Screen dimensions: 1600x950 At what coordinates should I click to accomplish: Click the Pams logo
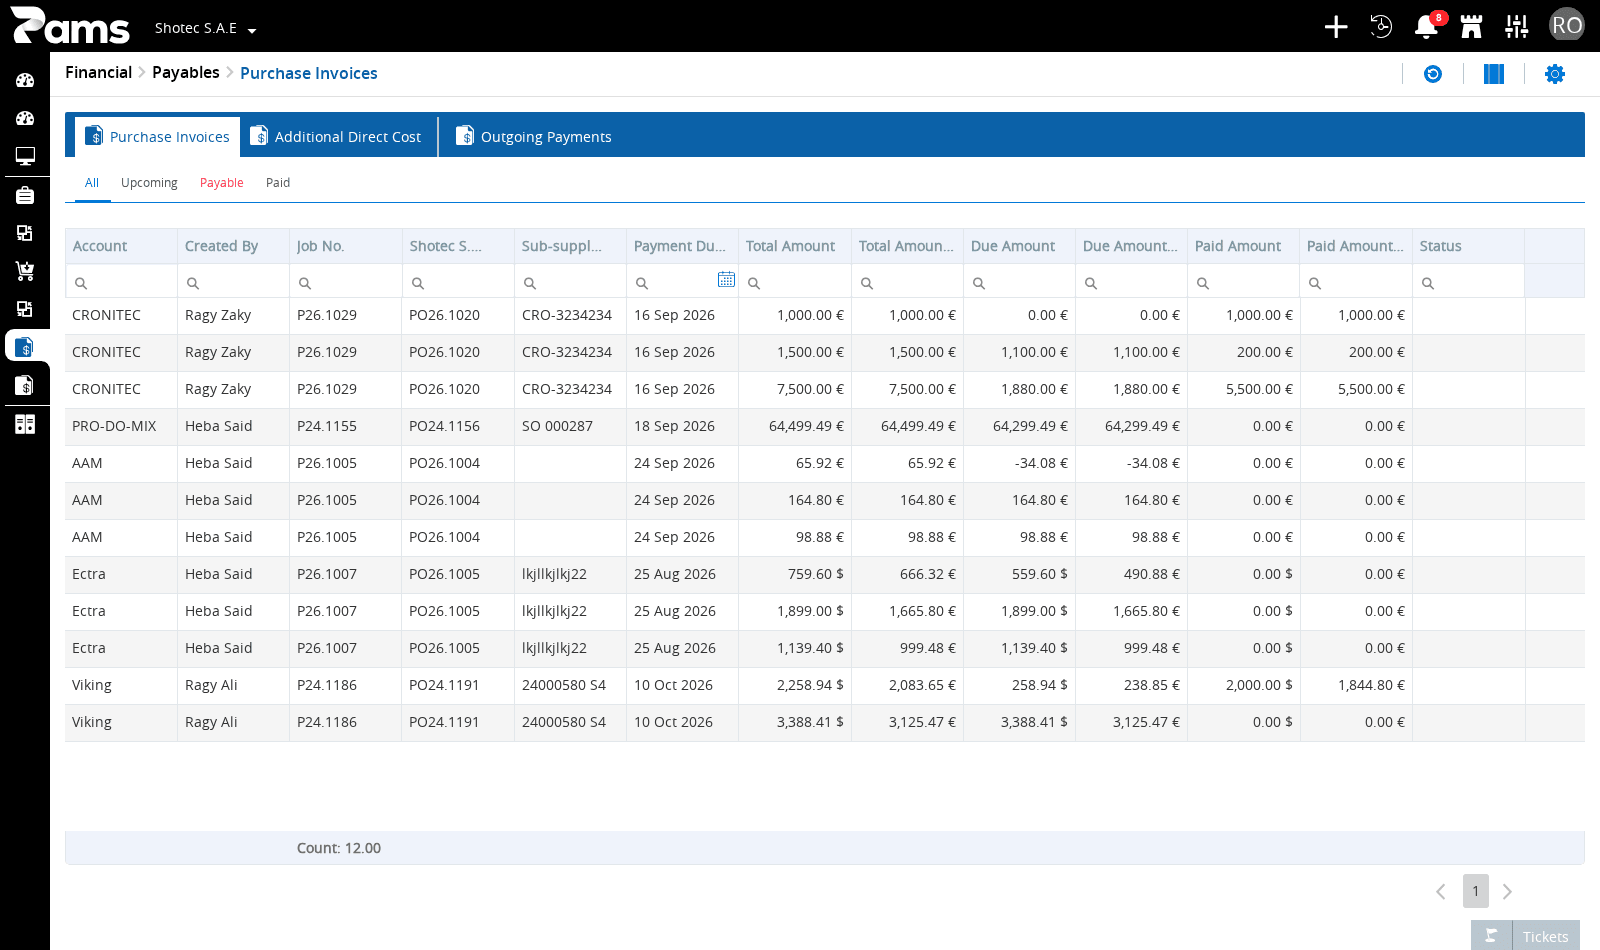pos(70,26)
